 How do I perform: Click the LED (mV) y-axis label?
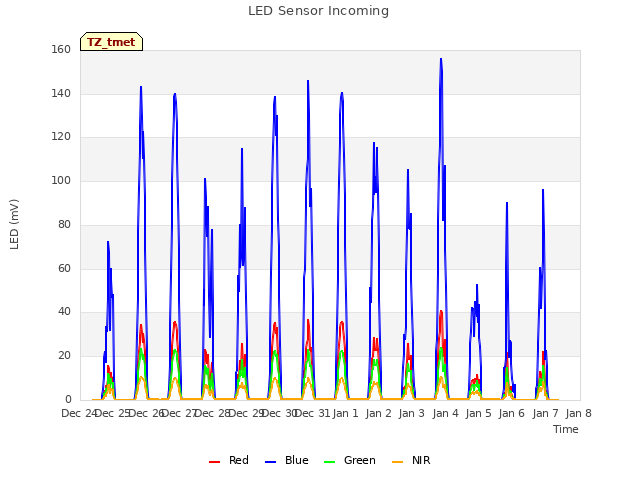click(x=14, y=224)
